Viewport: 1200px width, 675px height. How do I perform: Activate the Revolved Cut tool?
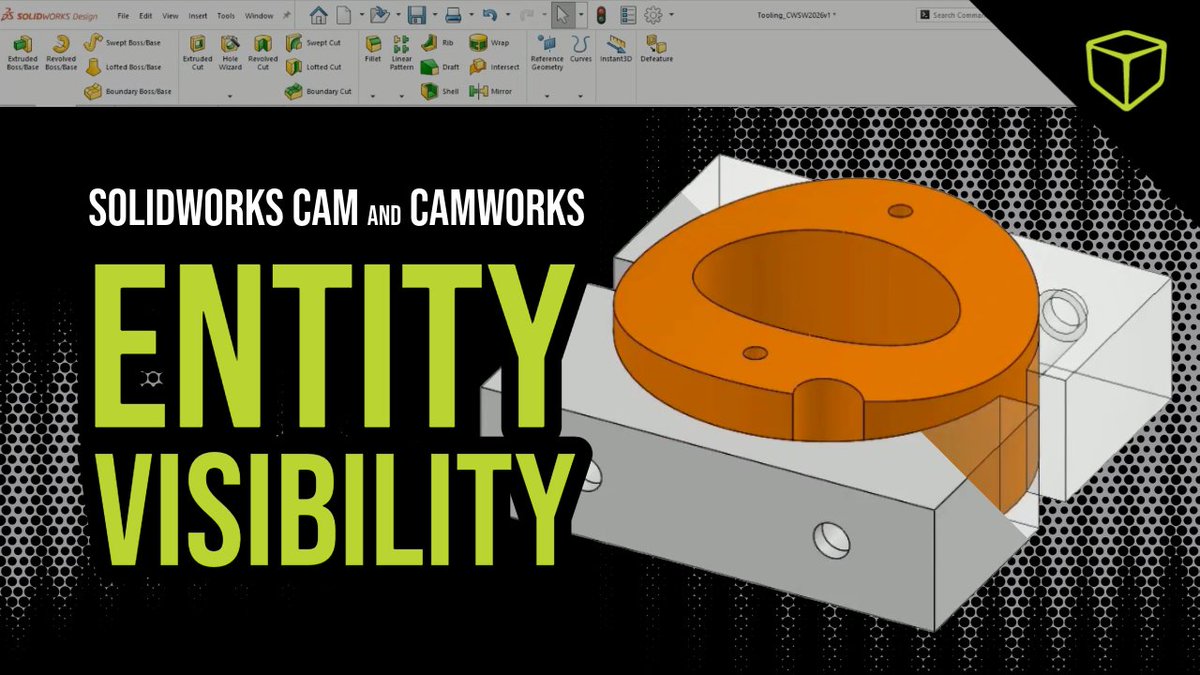(x=263, y=52)
